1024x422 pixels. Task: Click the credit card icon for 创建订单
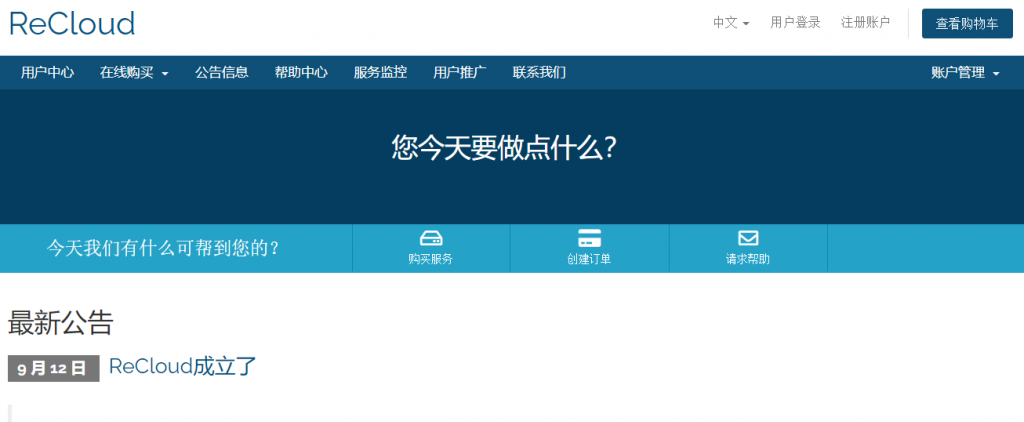[589, 238]
